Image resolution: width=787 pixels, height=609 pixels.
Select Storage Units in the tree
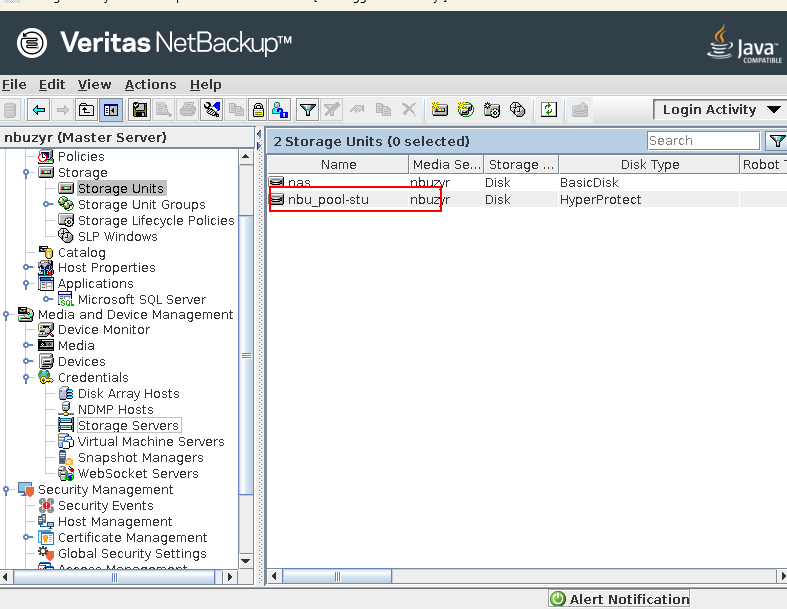pyautogui.click(x=121, y=188)
